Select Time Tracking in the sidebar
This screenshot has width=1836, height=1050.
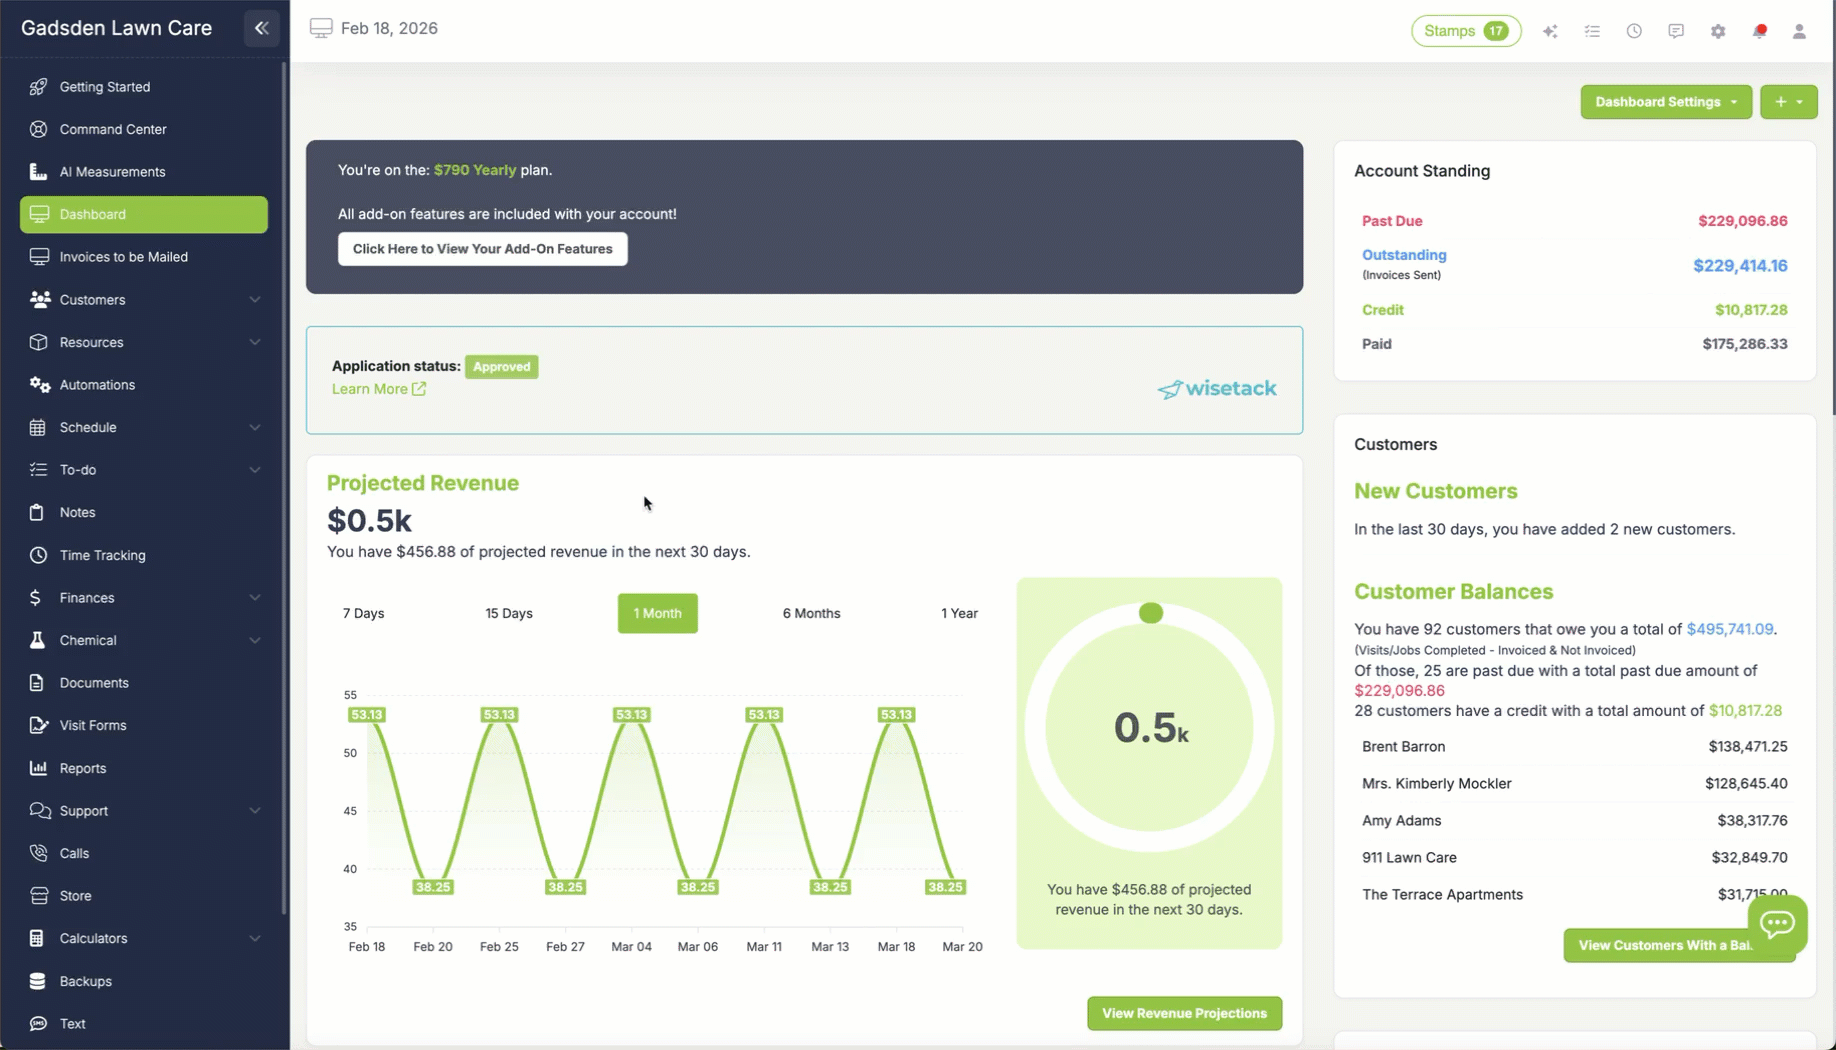tap(99, 555)
